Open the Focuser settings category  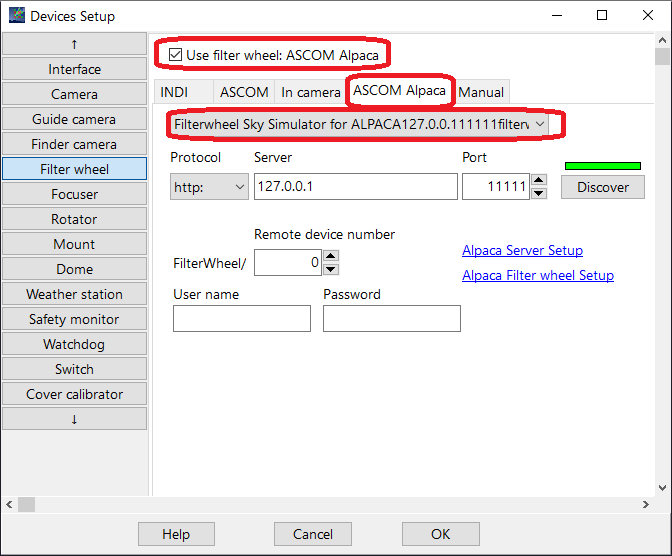point(75,194)
